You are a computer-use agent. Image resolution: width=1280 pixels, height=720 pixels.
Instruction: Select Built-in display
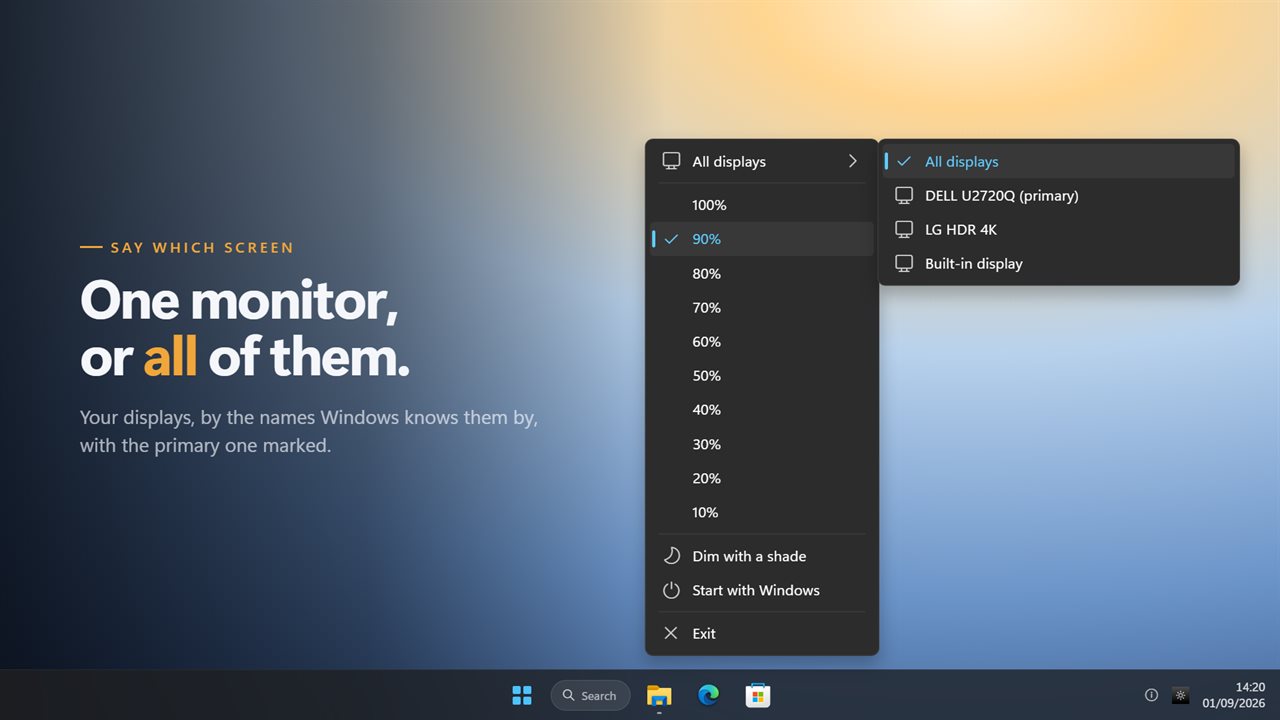1059,263
